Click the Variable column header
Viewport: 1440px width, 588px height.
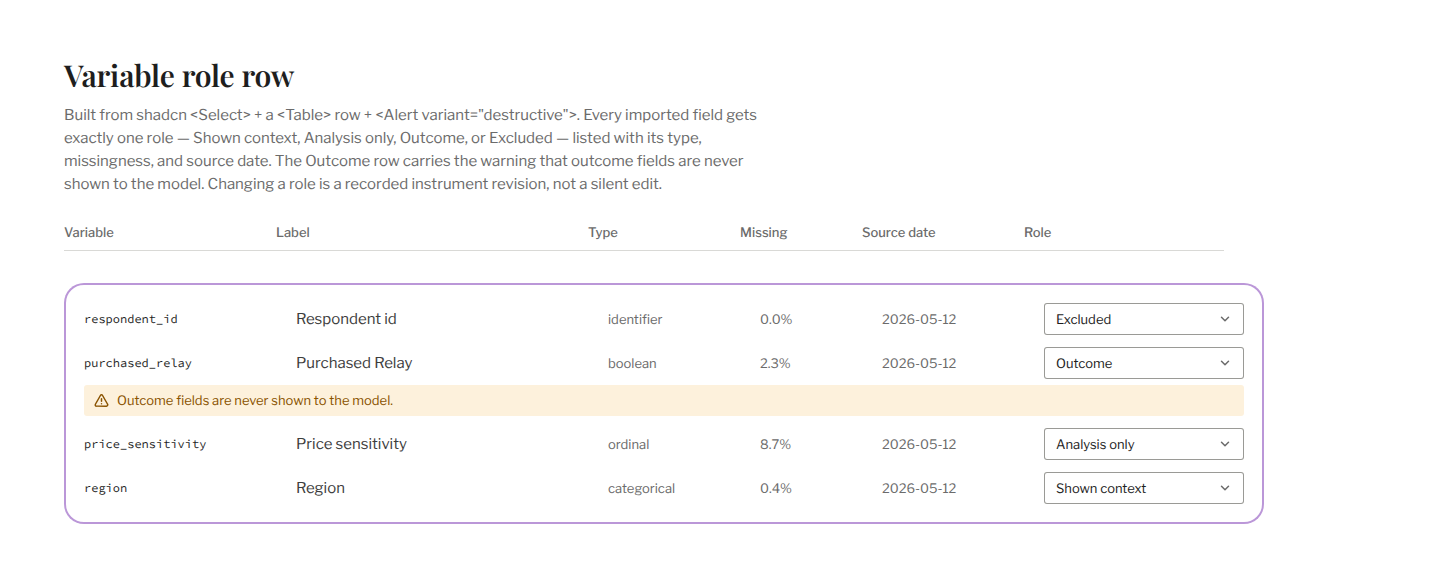[x=89, y=232]
